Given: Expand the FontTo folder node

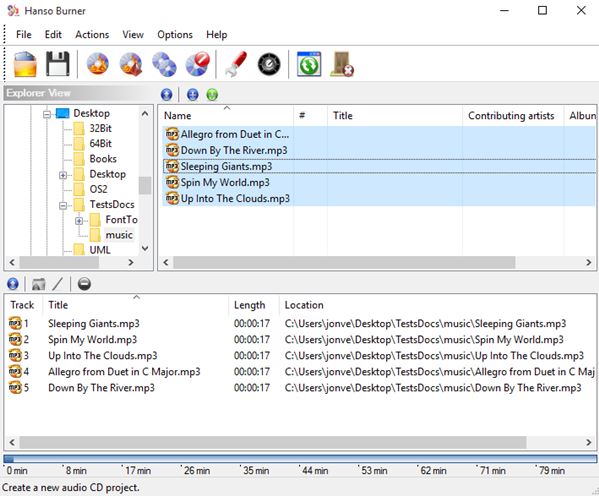Looking at the screenshot, I should point(79,221).
